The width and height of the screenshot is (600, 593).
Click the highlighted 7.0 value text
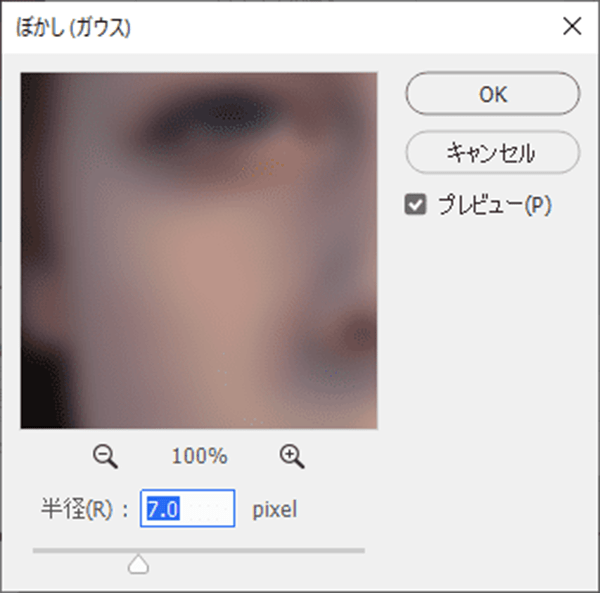[x=163, y=509]
